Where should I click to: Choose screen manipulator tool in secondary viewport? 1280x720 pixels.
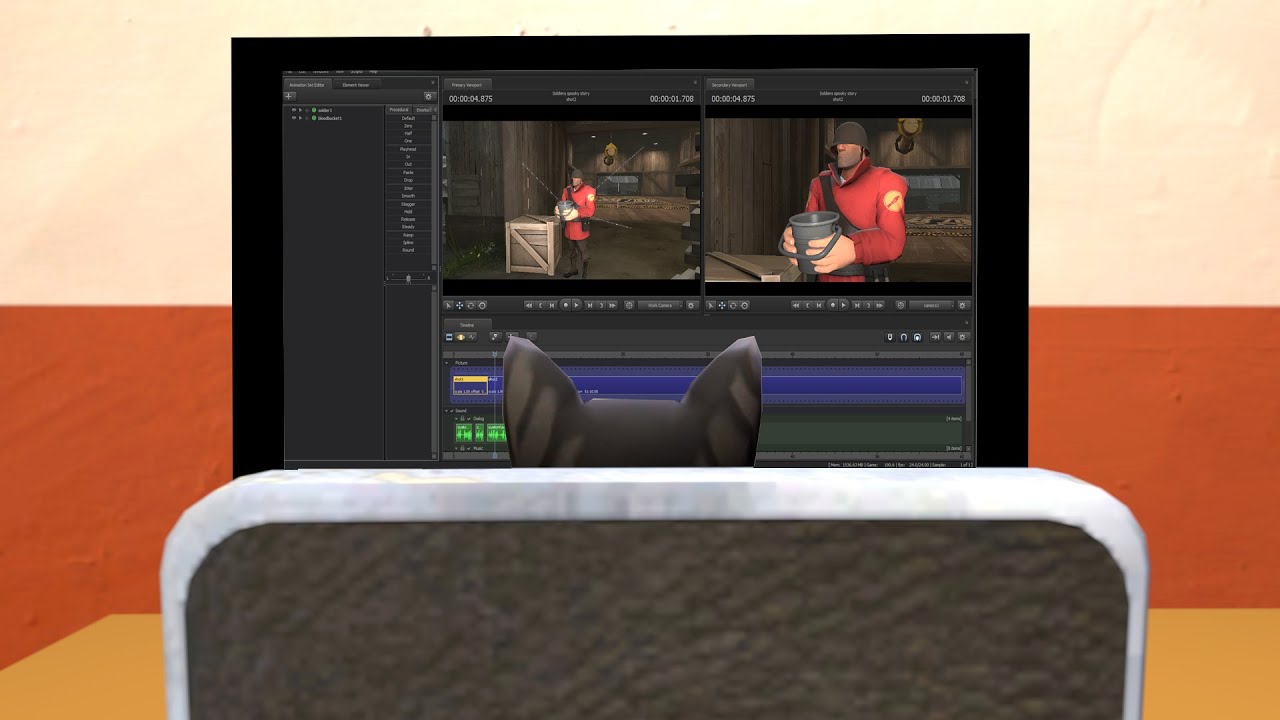coord(744,305)
